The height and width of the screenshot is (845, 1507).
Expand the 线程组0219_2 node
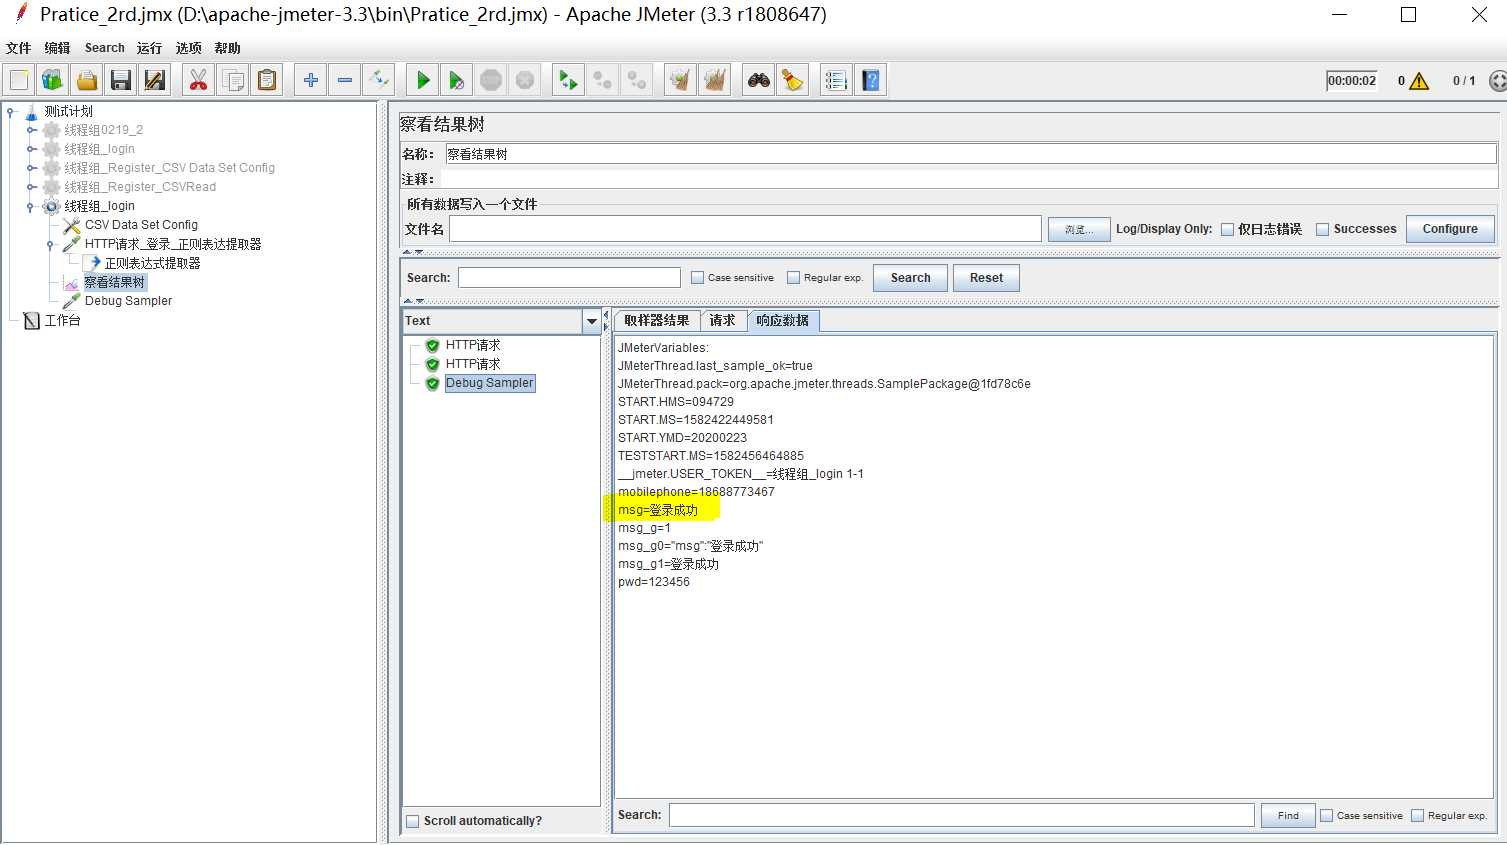point(31,130)
